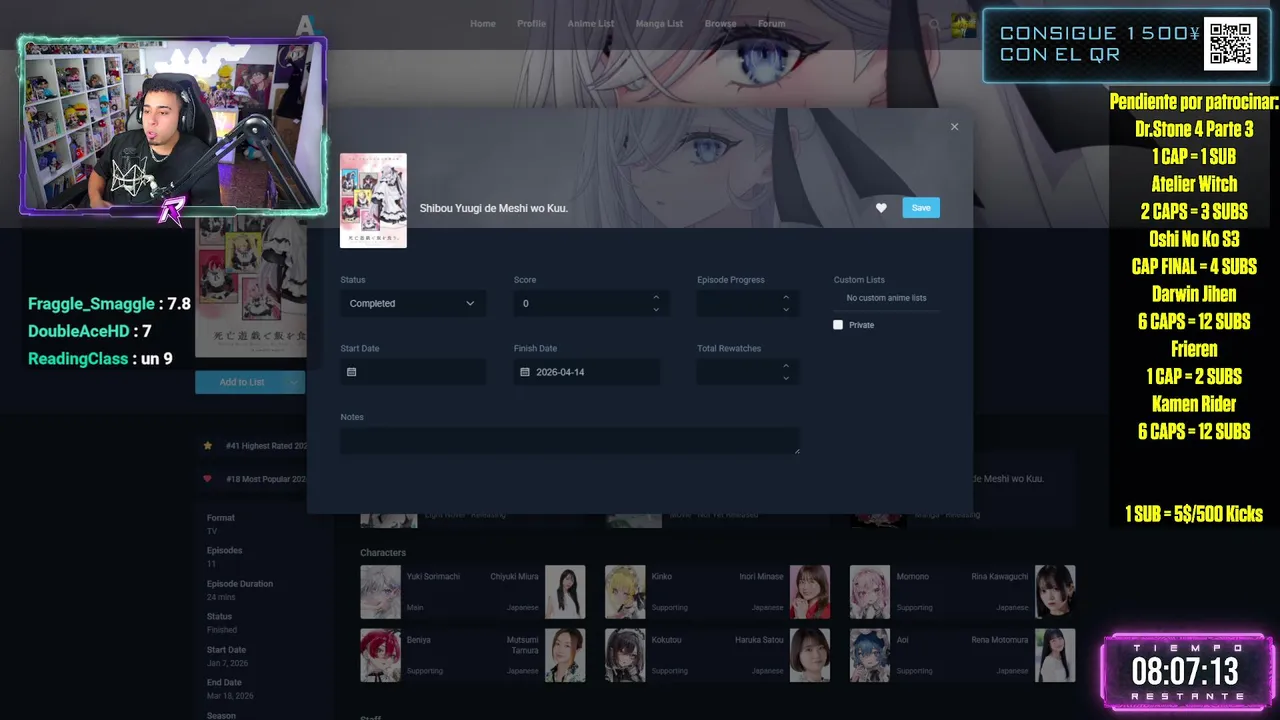The height and width of the screenshot is (720, 1280).
Task: Click the '#18 Most Popular' ranking text
Action: click(266, 479)
